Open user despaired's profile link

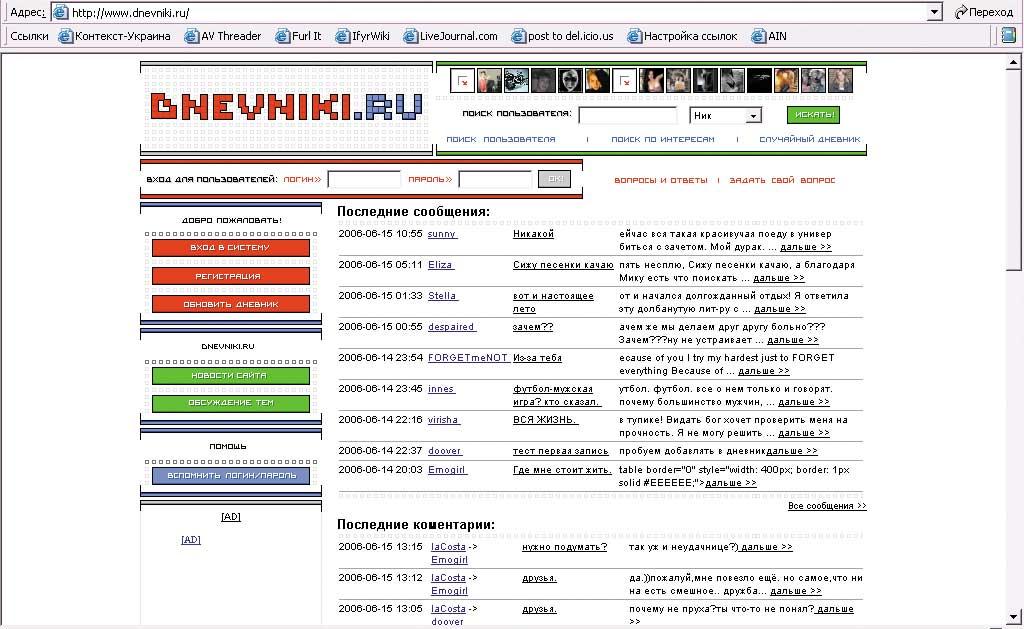[x=451, y=327]
